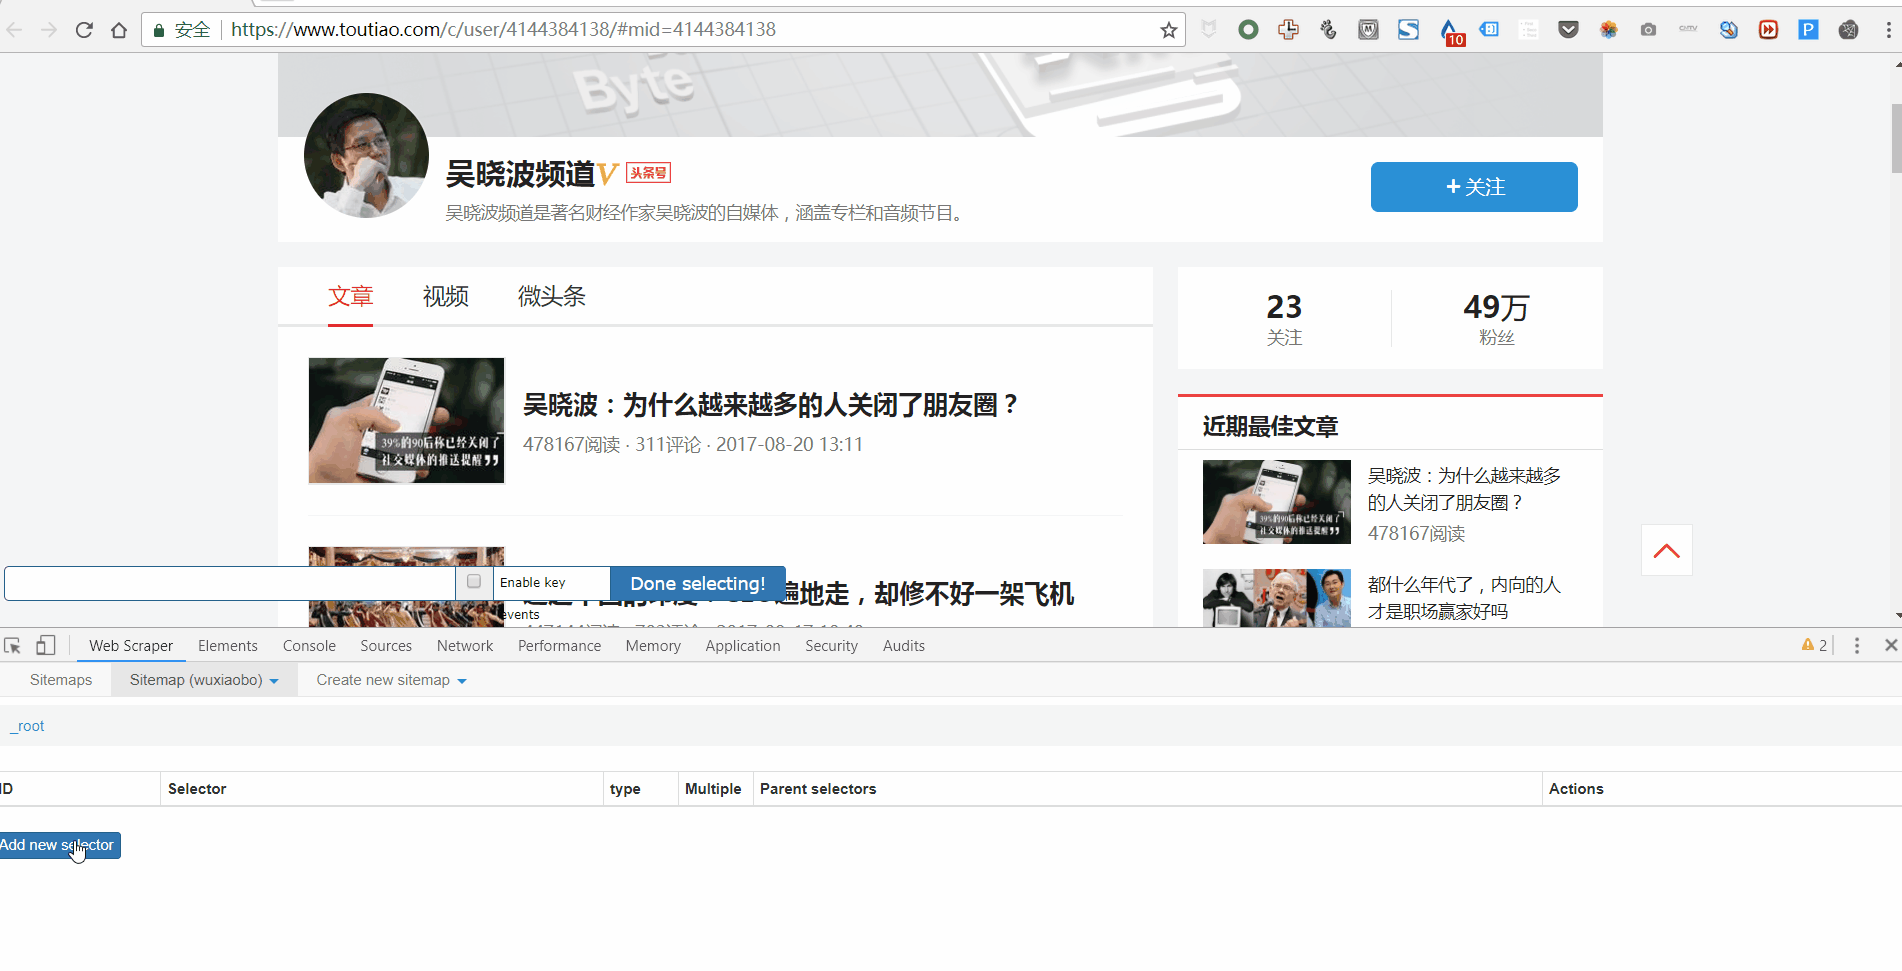Toggle the DevTools device toolbar icon

[x=45, y=646]
